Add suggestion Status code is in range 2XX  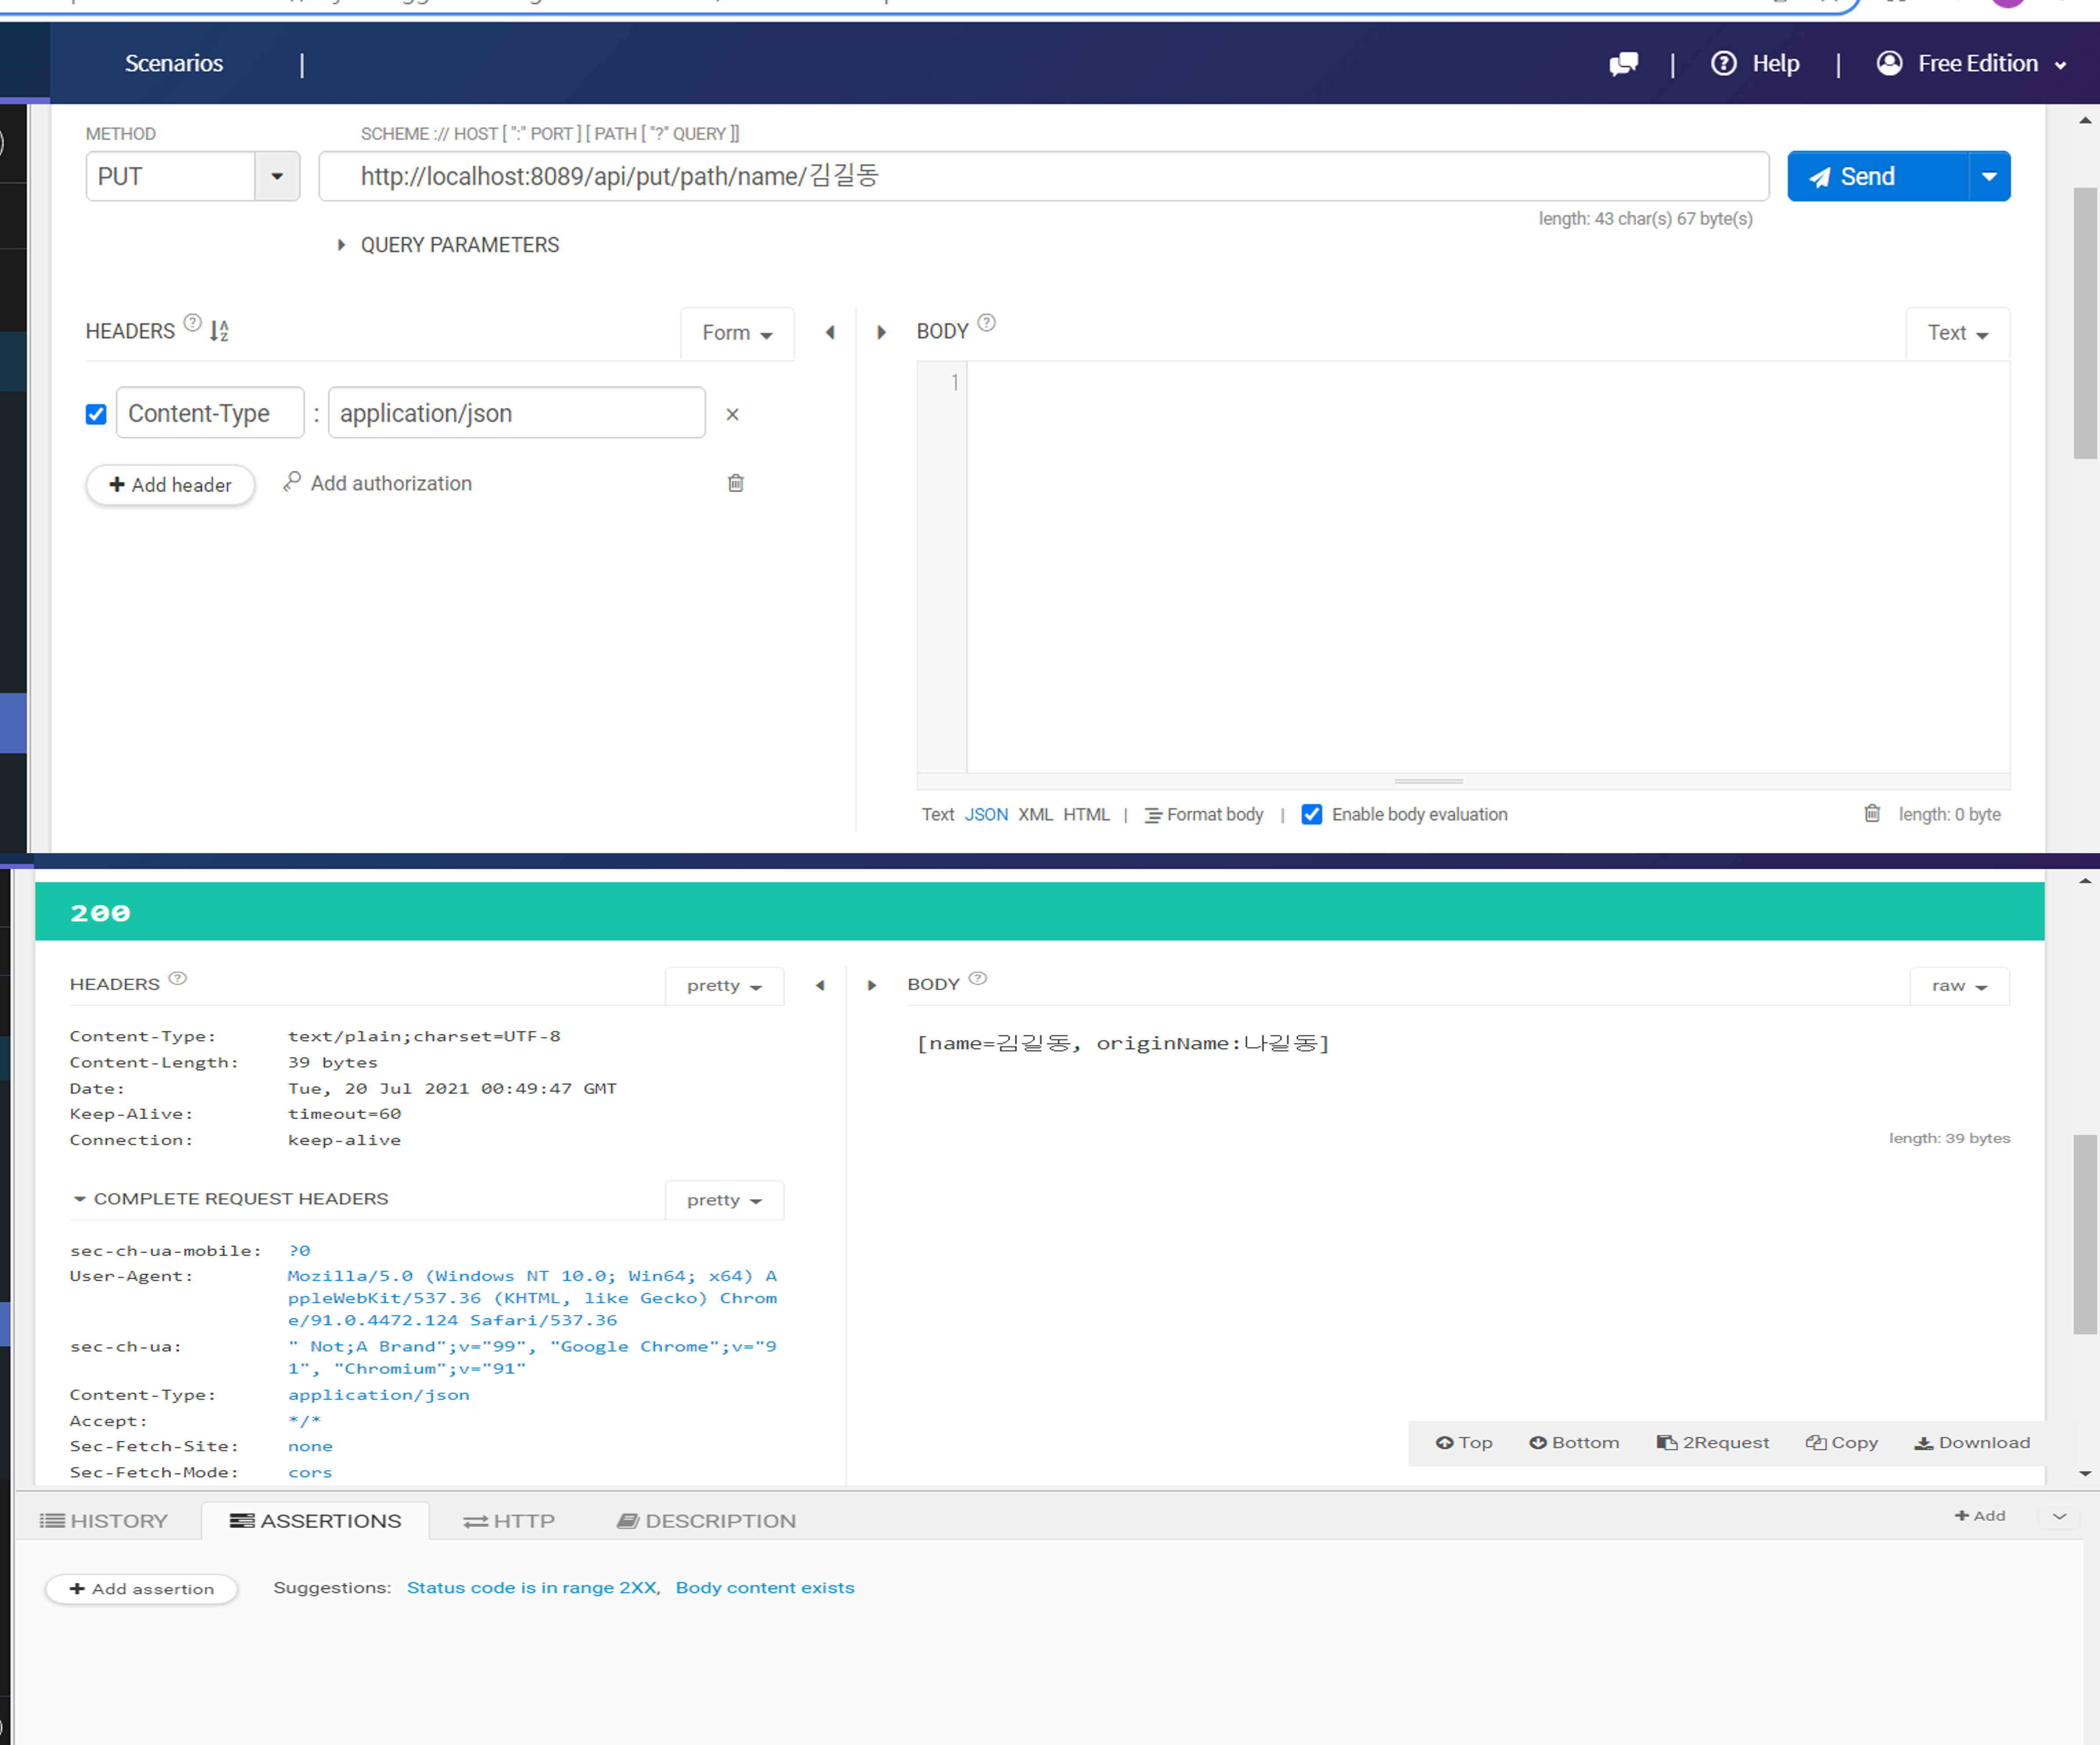click(532, 1588)
